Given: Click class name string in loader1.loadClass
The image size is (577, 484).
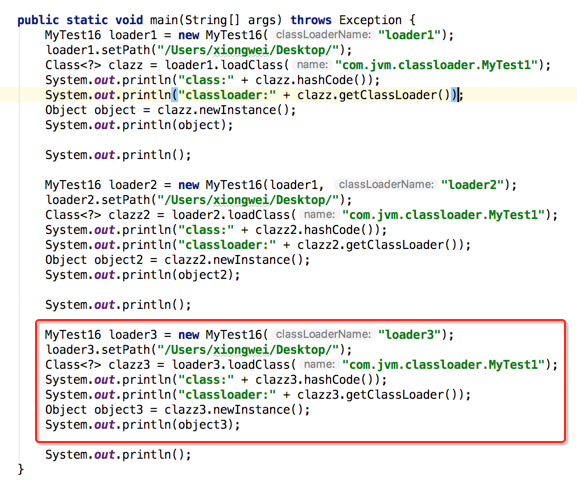Looking at the screenshot, I should [437, 65].
